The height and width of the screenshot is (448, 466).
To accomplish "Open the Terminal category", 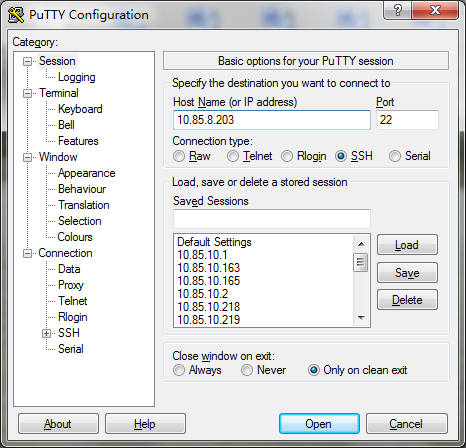I will pyautogui.click(x=59, y=93).
